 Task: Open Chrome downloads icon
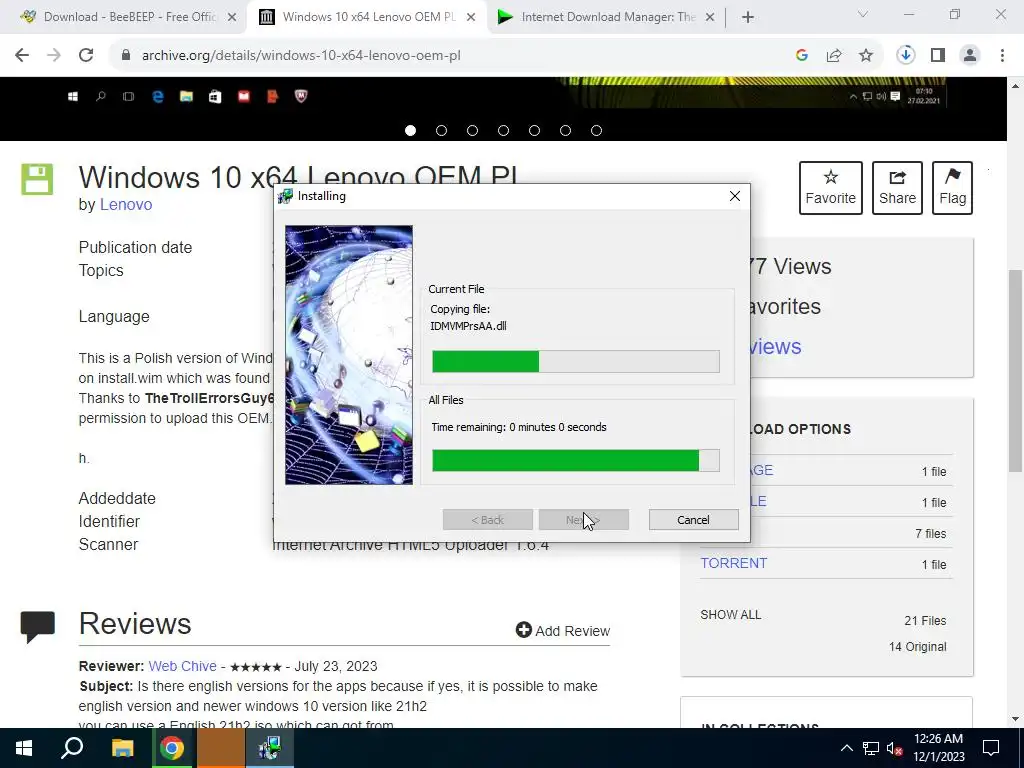click(906, 56)
